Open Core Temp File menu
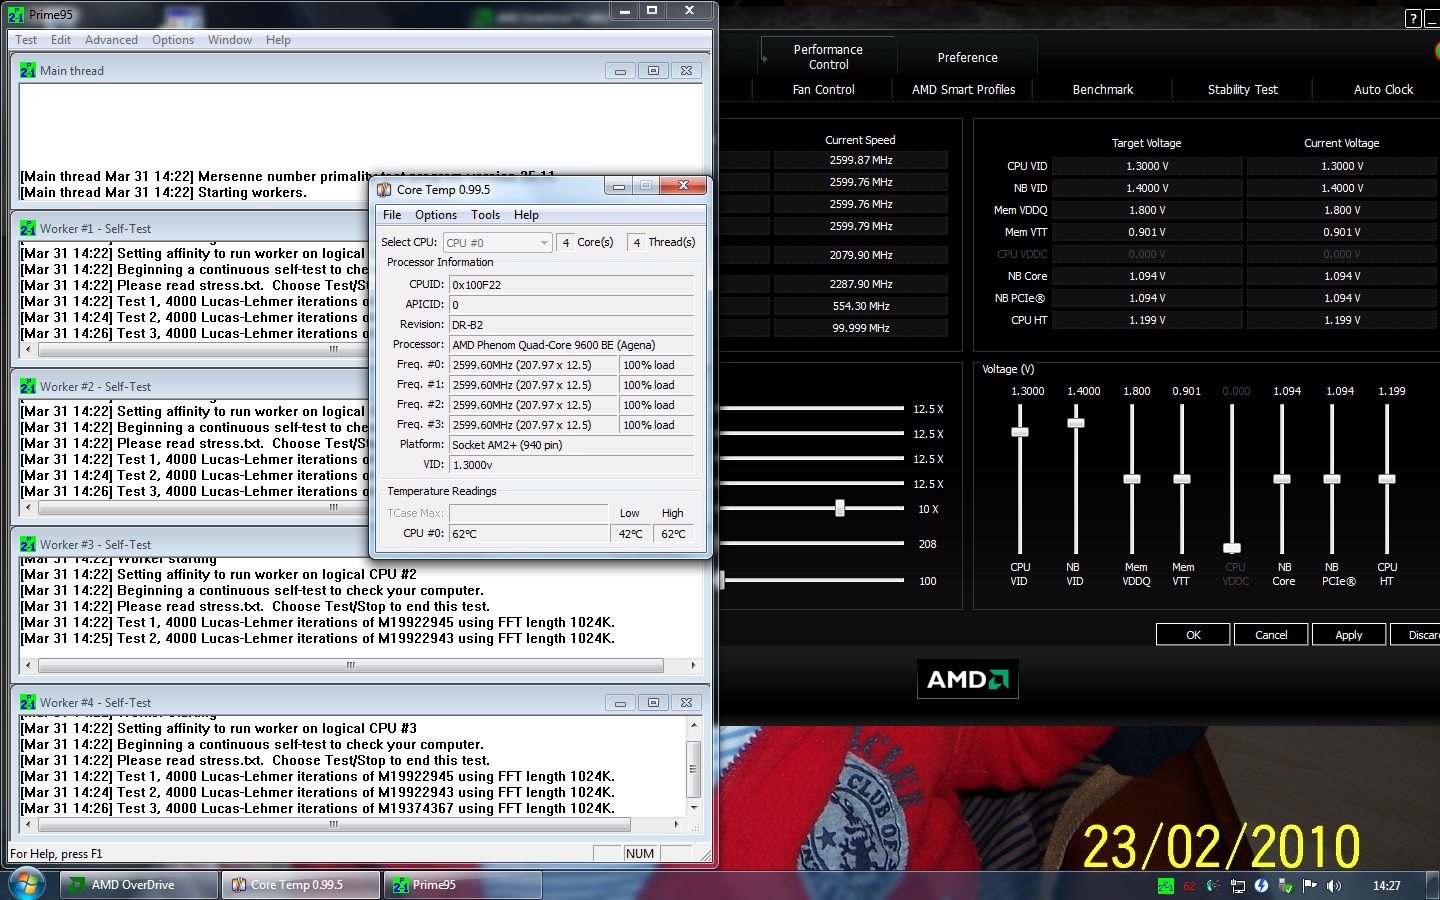 pos(392,215)
